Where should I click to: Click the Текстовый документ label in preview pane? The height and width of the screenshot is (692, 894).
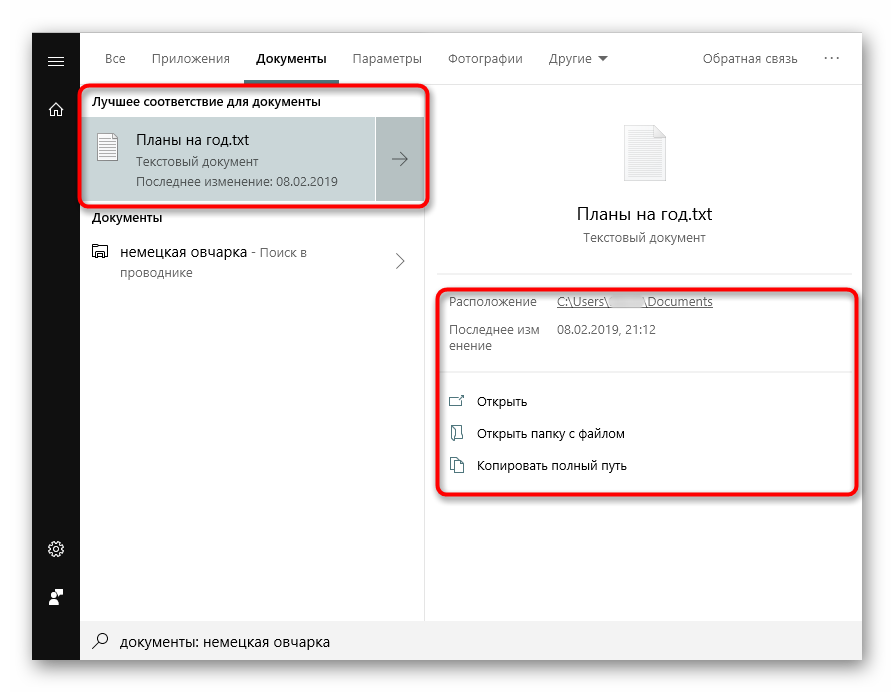pyautogui.click(x=644, y=238)
